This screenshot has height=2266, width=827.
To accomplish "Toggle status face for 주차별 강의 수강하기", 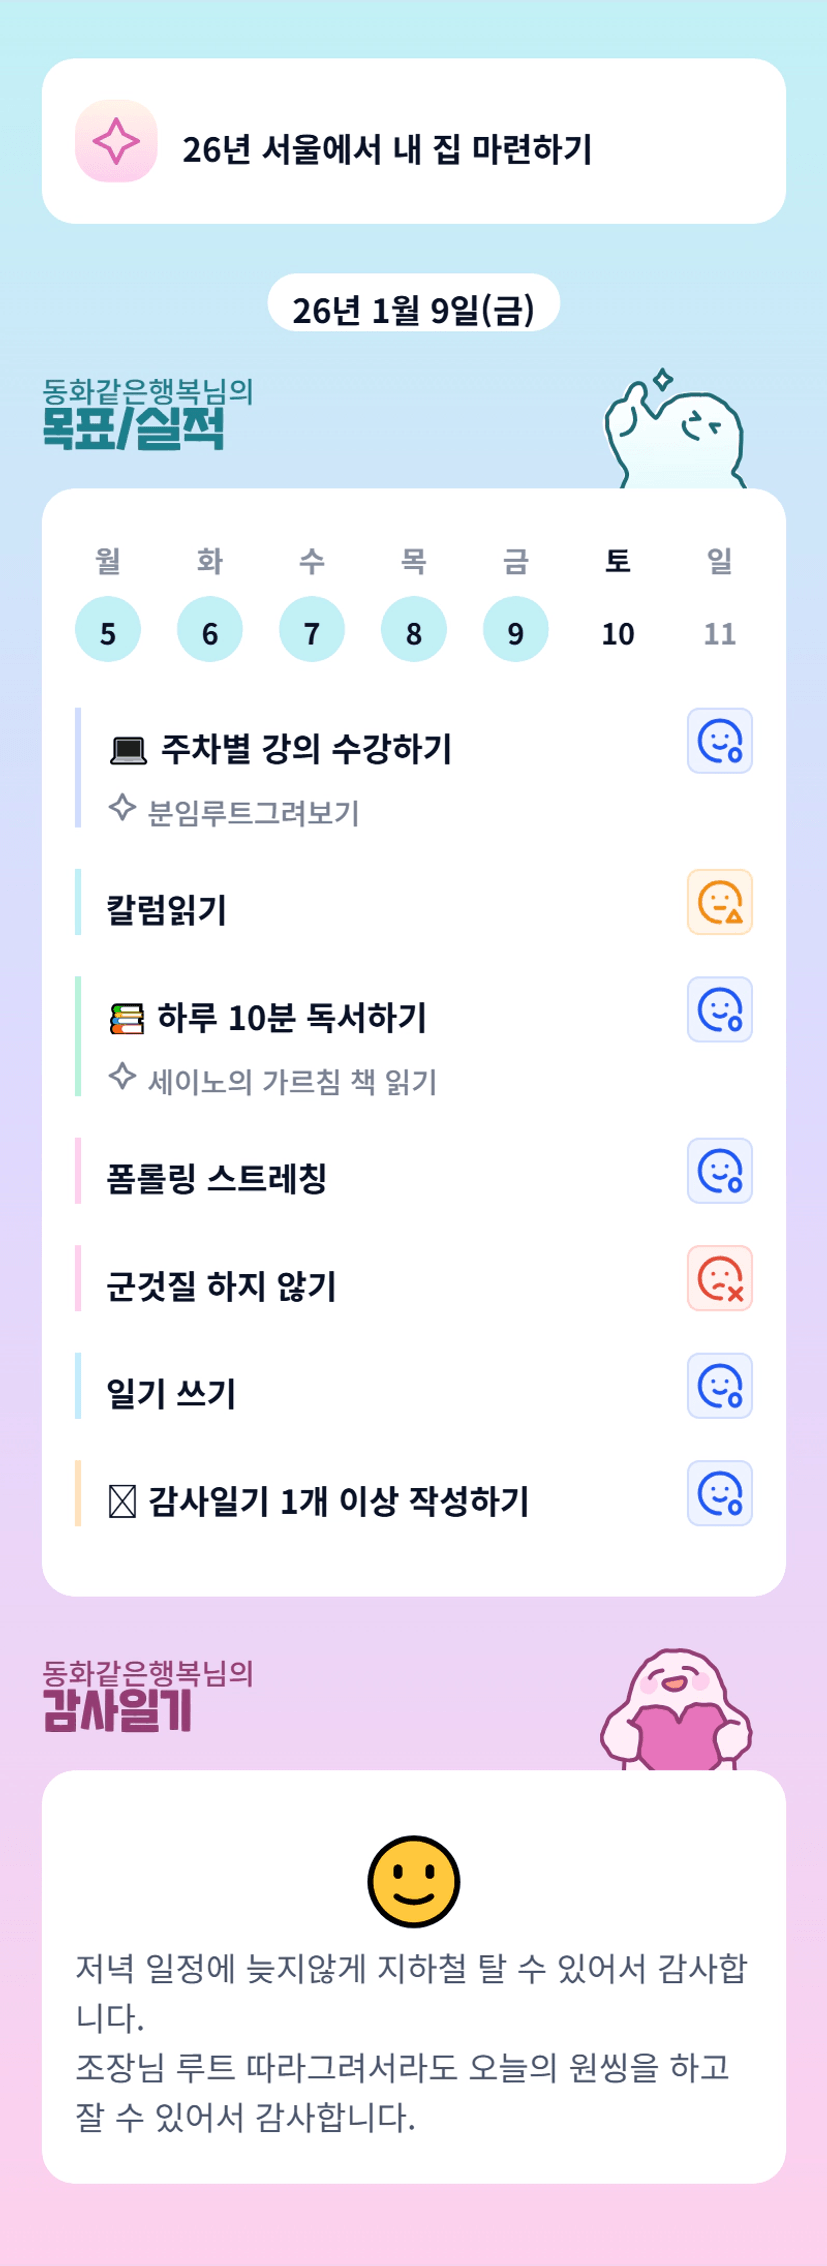I will [x=720, y=742].
